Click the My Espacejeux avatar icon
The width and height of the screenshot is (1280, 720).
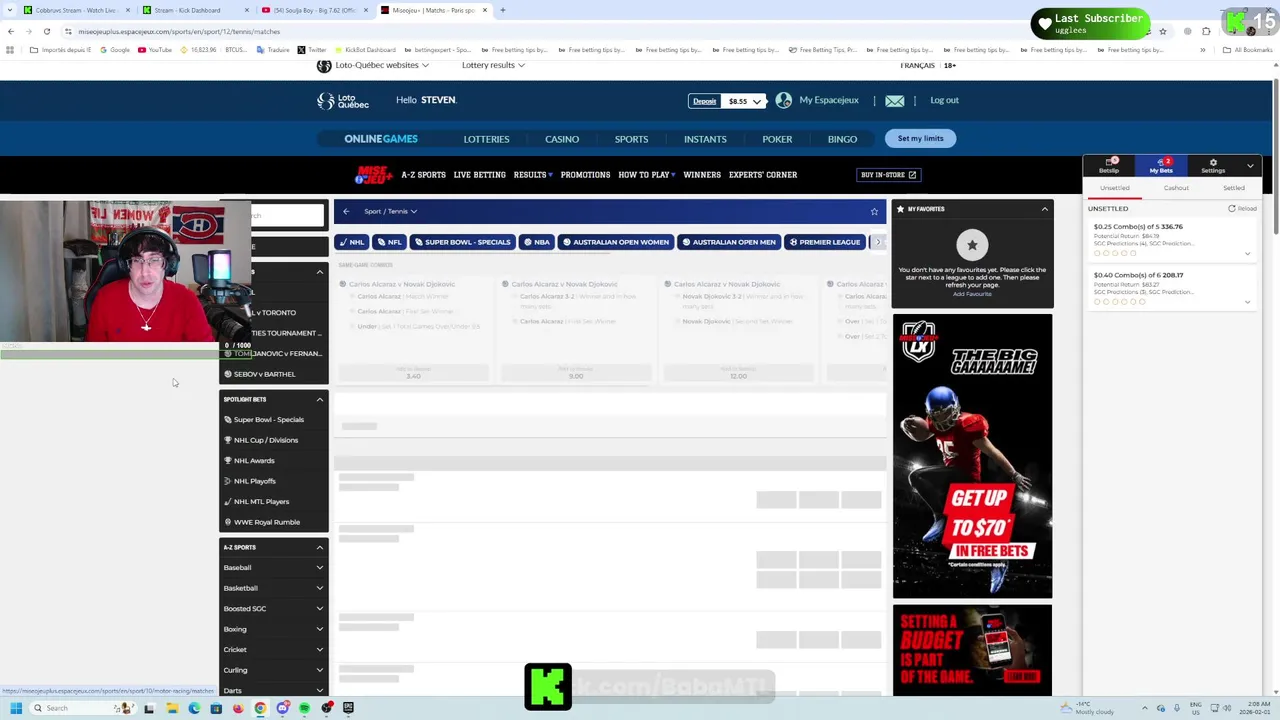click(x=784, y=100)
